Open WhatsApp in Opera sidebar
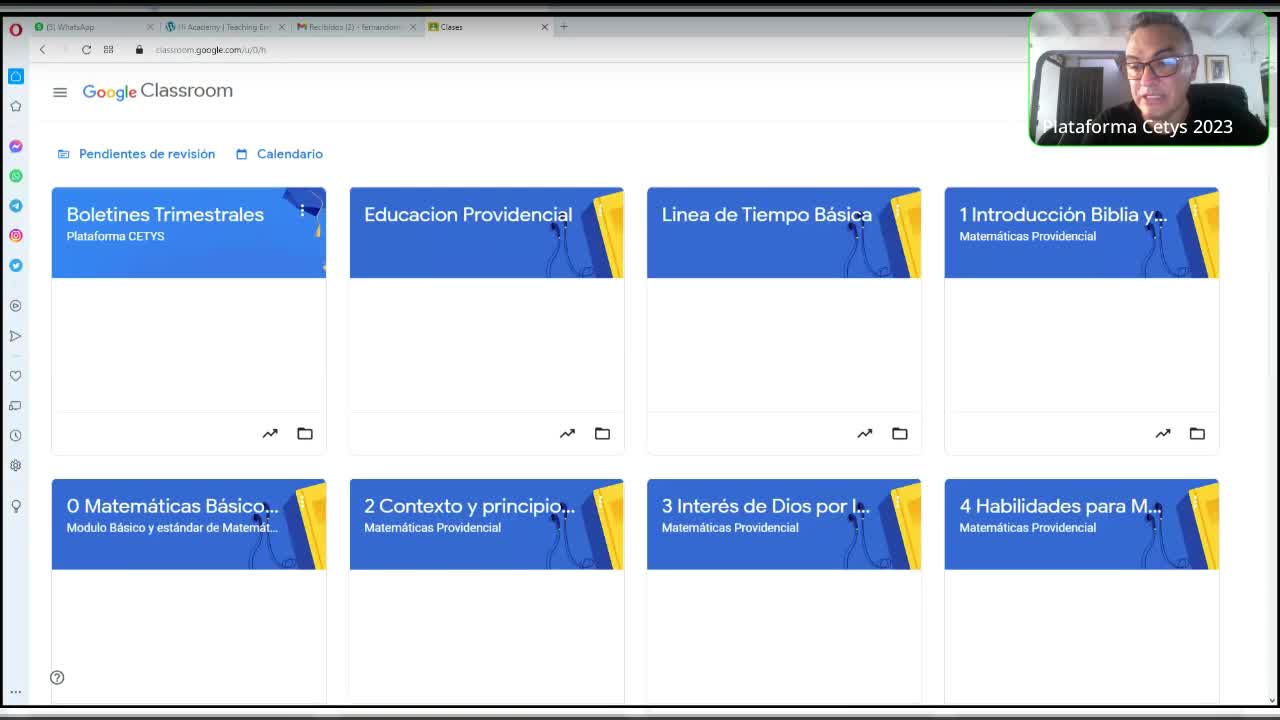The width and height of the screenshot is (1280, 720). (x=16, y=176)
